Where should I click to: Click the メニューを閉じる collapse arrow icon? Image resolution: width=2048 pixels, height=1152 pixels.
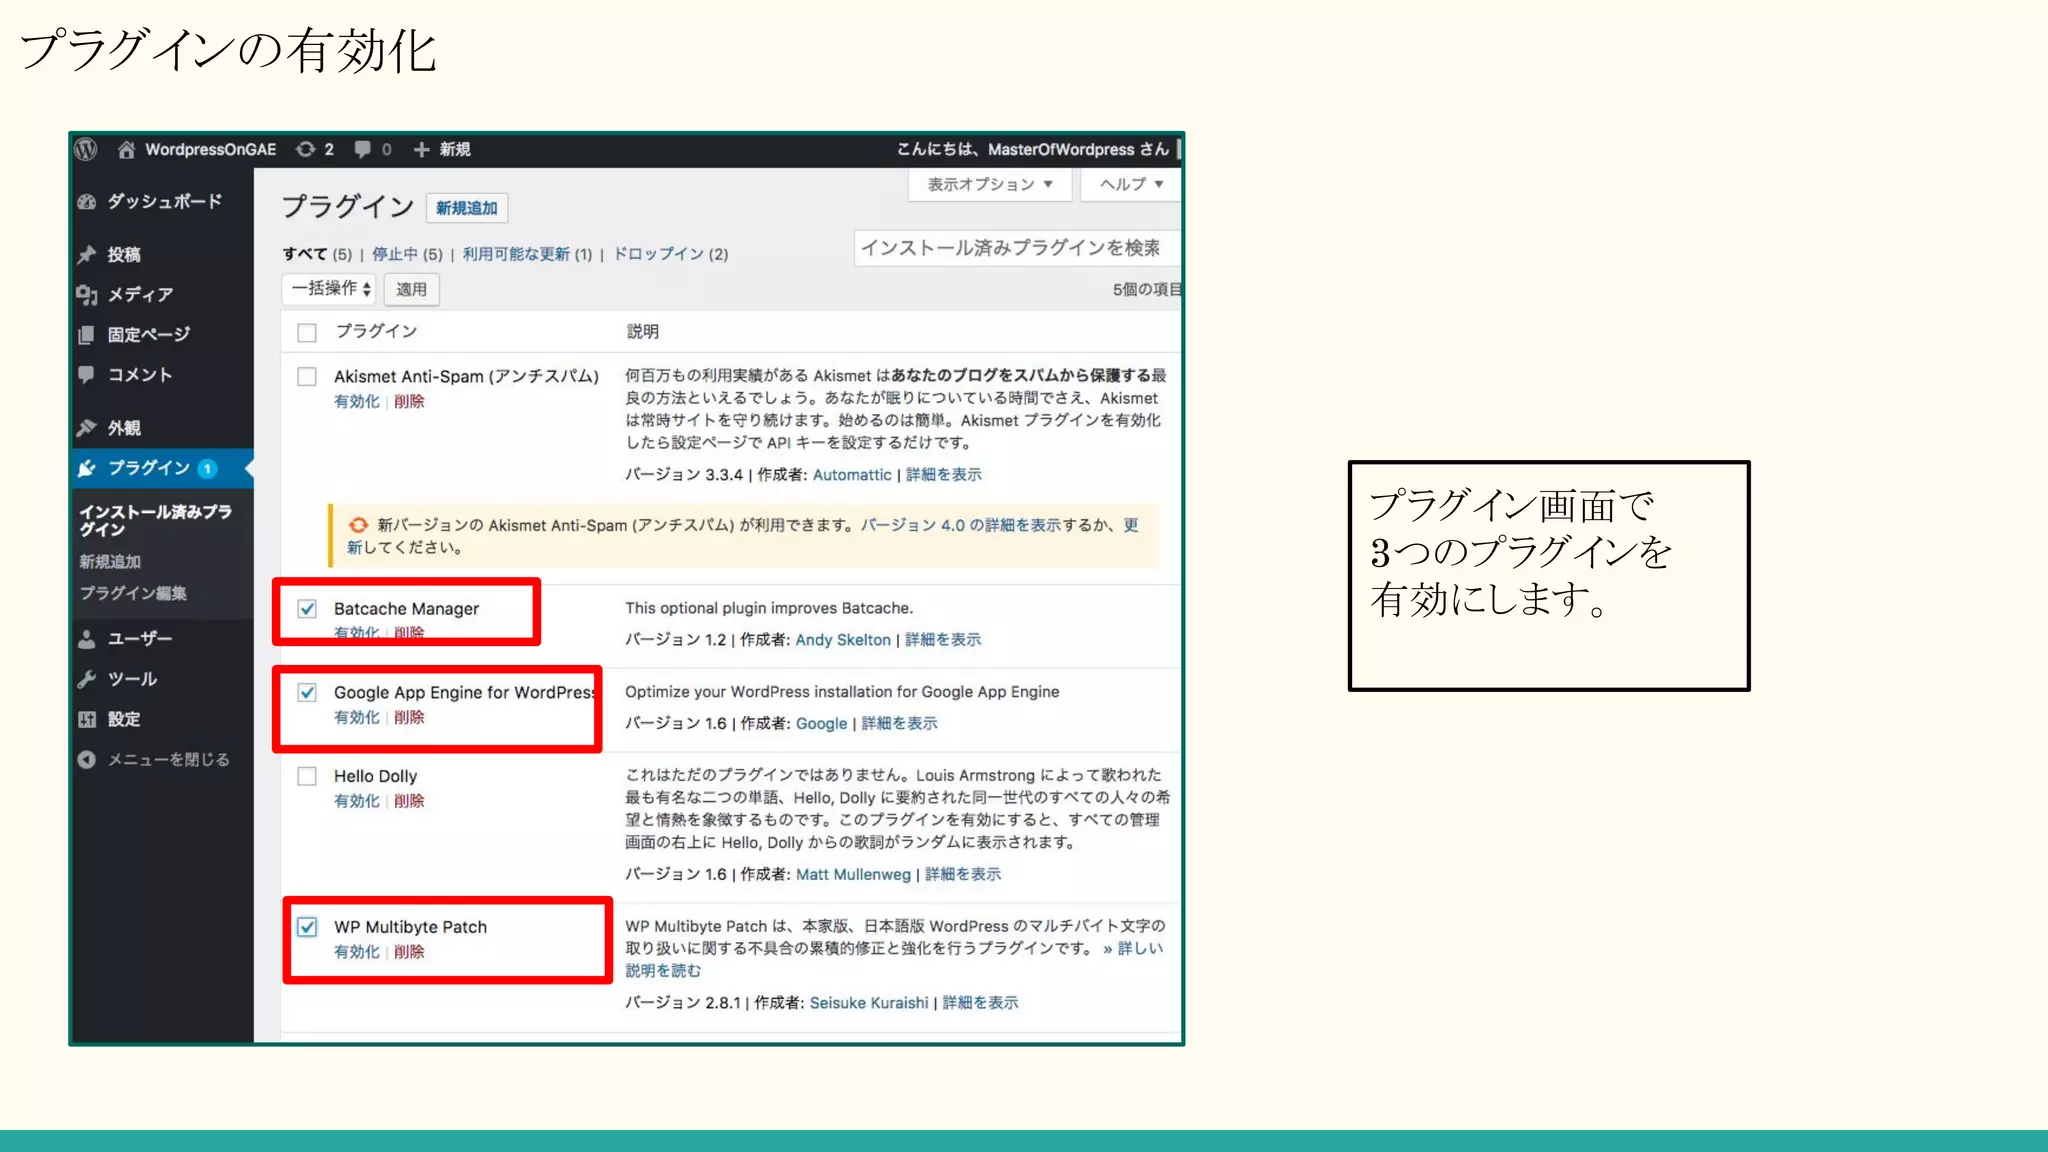88,760
